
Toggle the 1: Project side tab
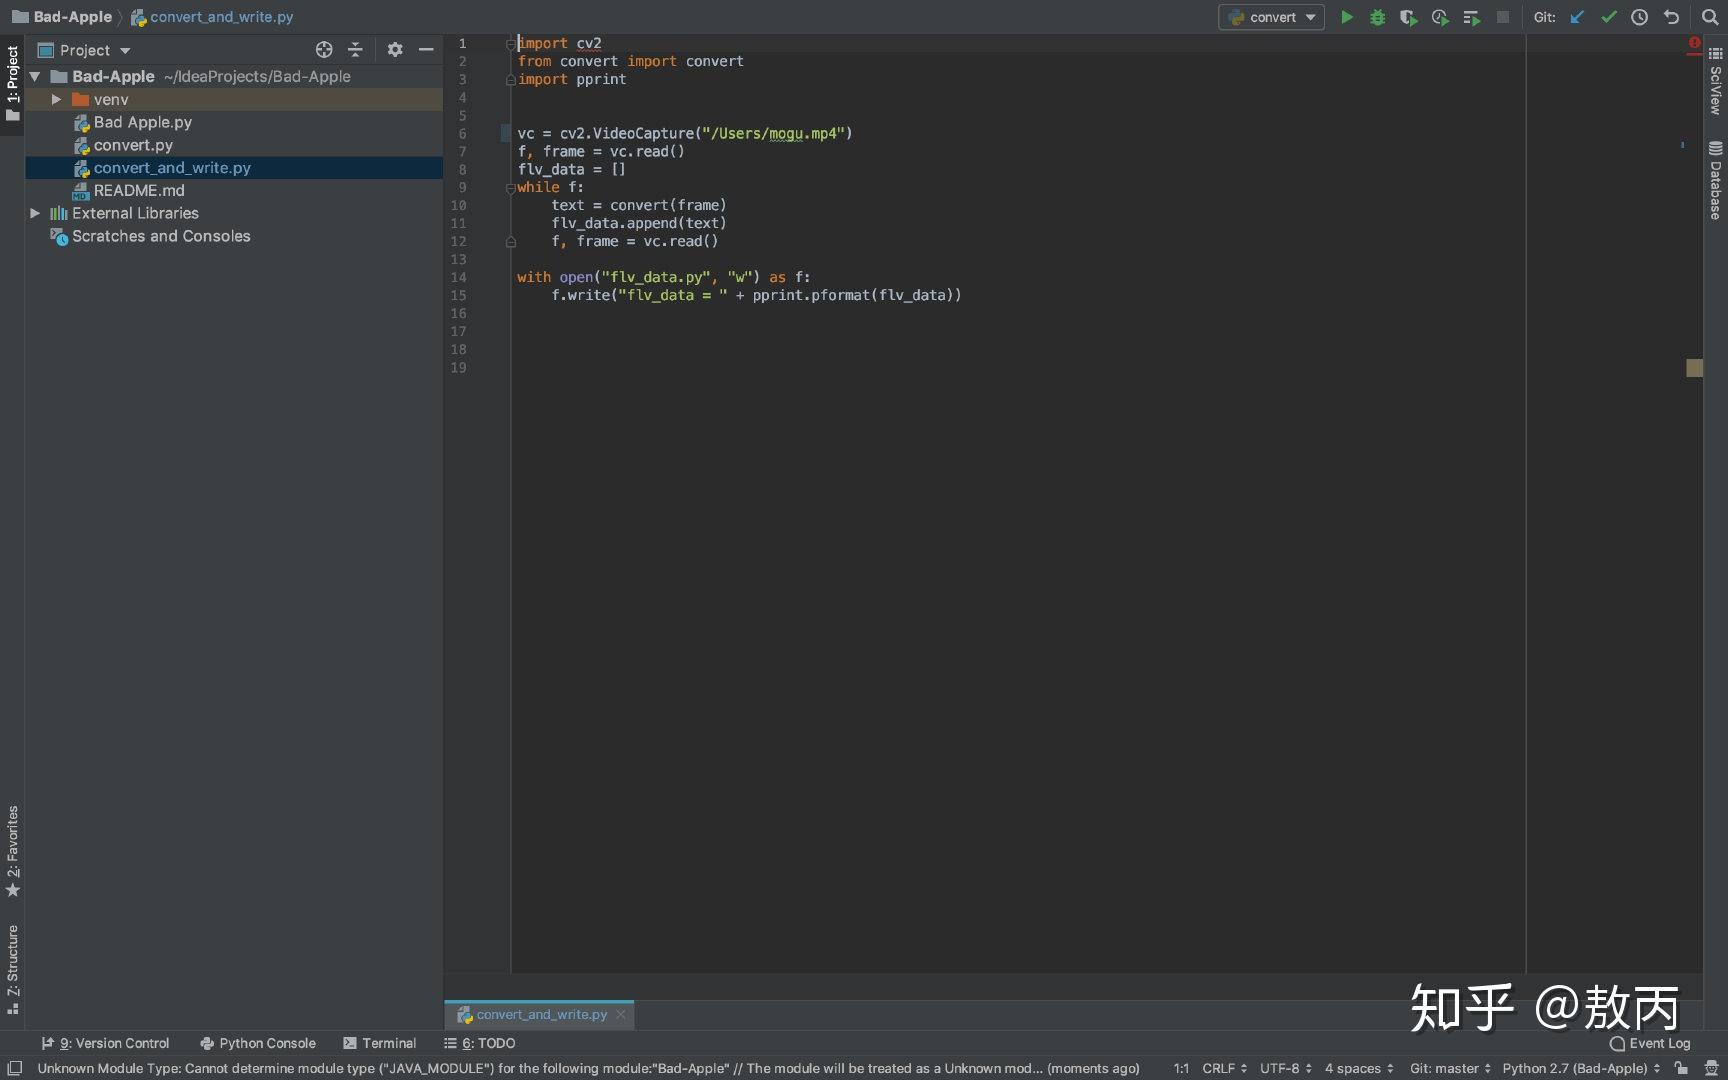[x=12, y=84]
